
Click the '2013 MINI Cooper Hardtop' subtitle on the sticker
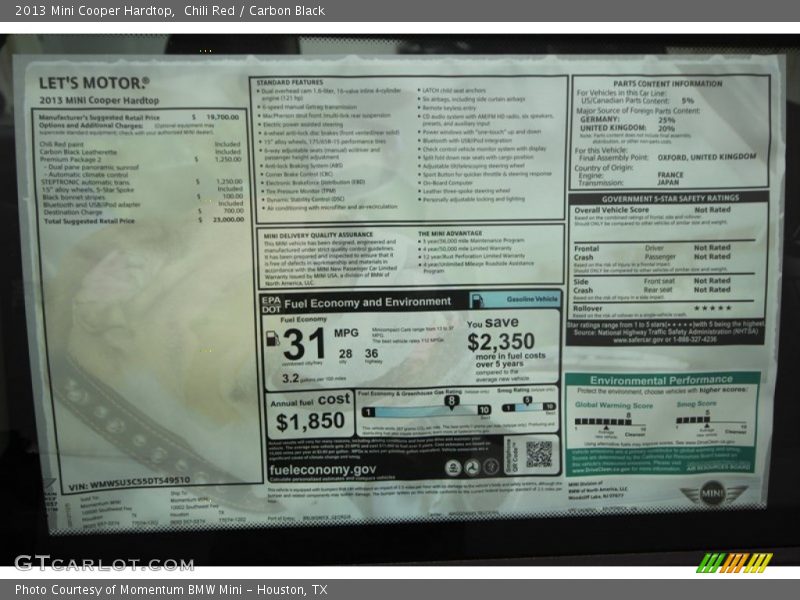coord(99,101)
